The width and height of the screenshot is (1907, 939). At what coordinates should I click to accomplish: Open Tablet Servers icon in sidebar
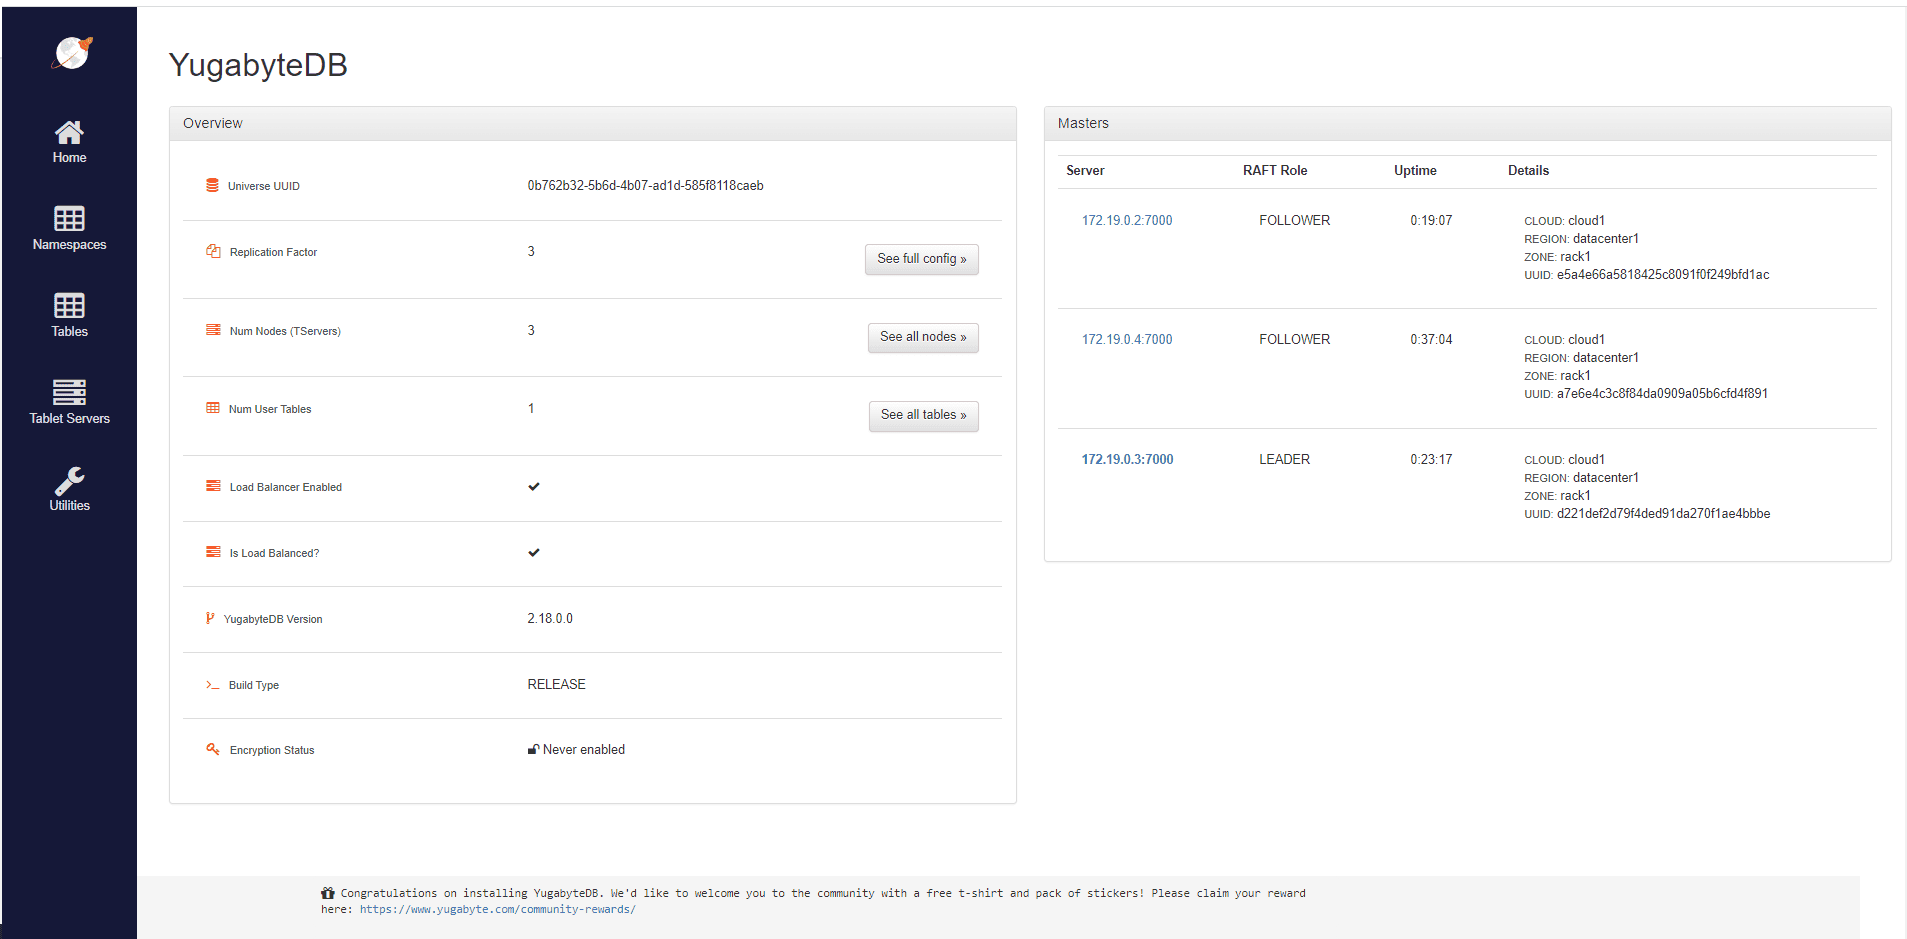(x=69, y=392)
